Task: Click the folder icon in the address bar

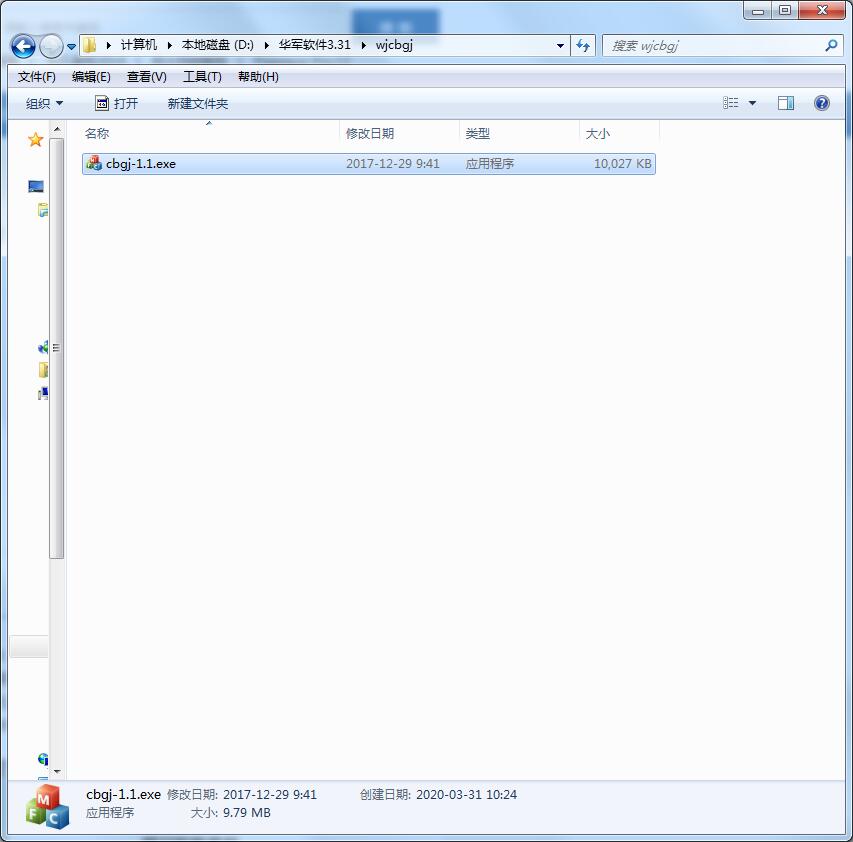Action: [x=88, y=45]
